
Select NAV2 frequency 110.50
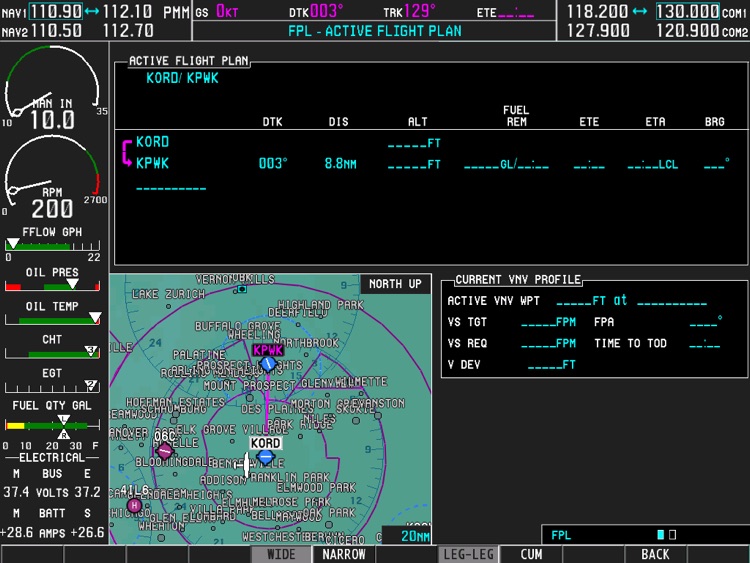[56, 31]
